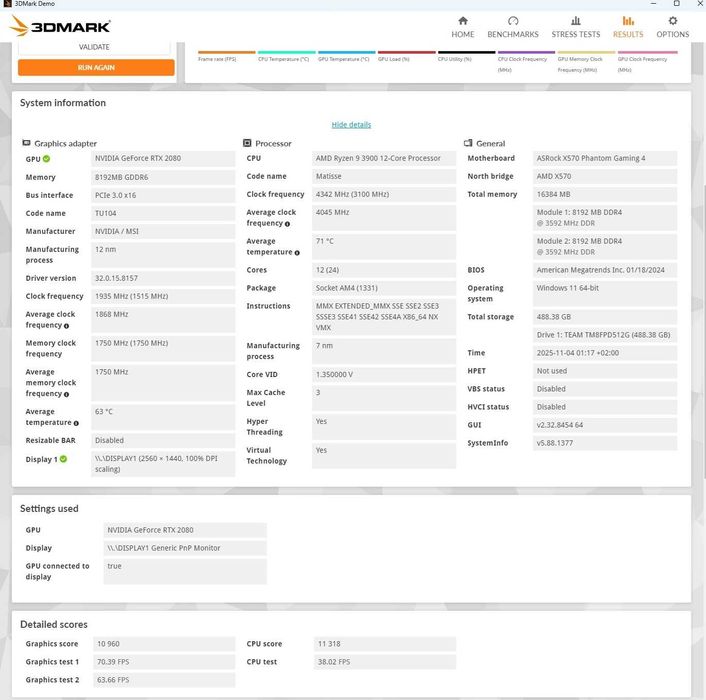Image resolution: width=706 pixels, height=700 pixels.
Task: Click the Hide details link
Action: tap(351, 125)
